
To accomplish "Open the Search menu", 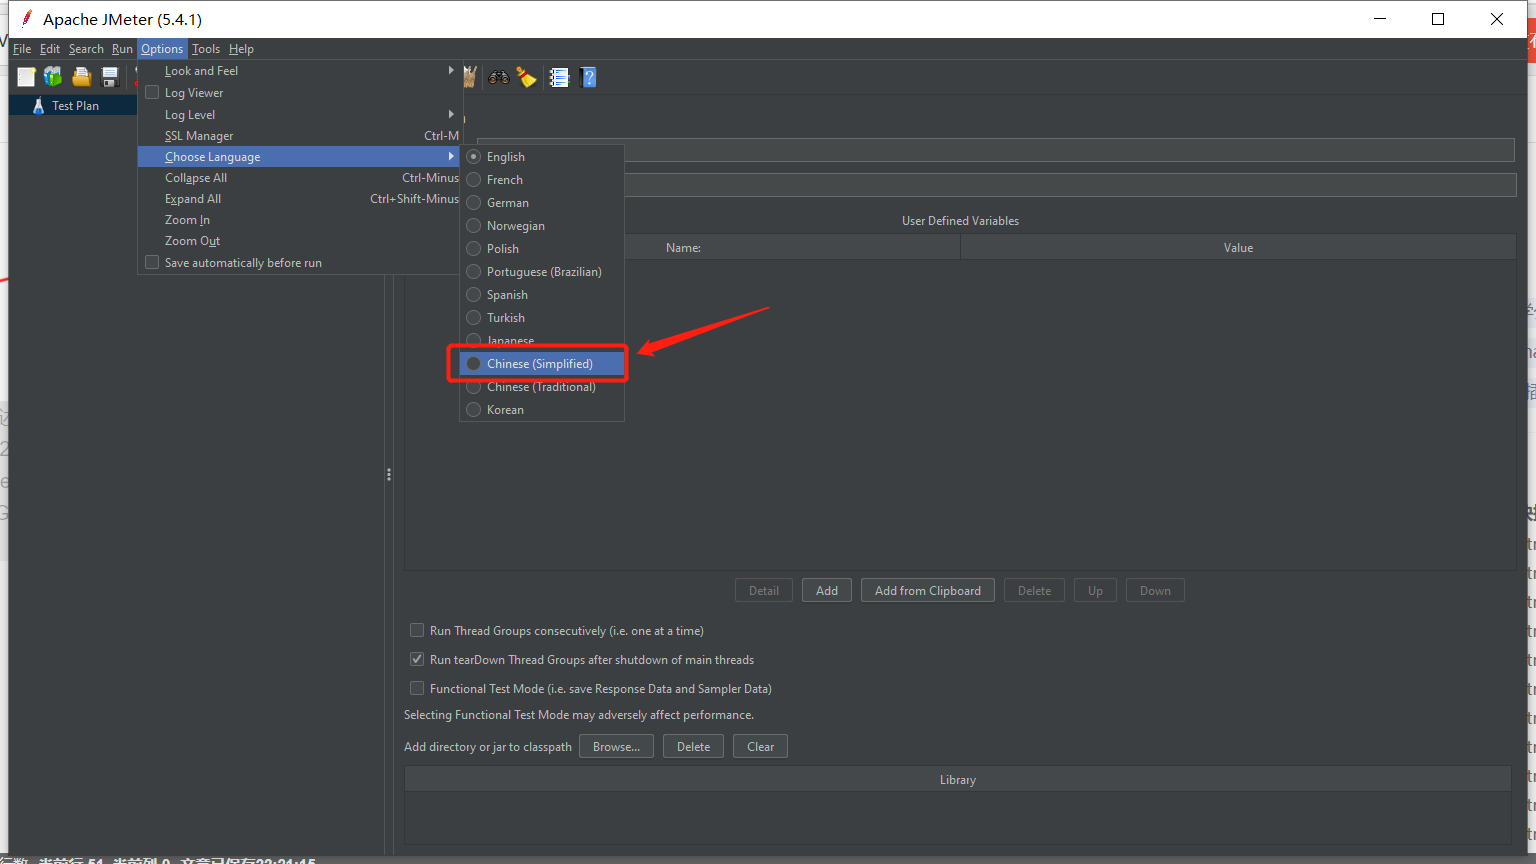I will point(86,48).
